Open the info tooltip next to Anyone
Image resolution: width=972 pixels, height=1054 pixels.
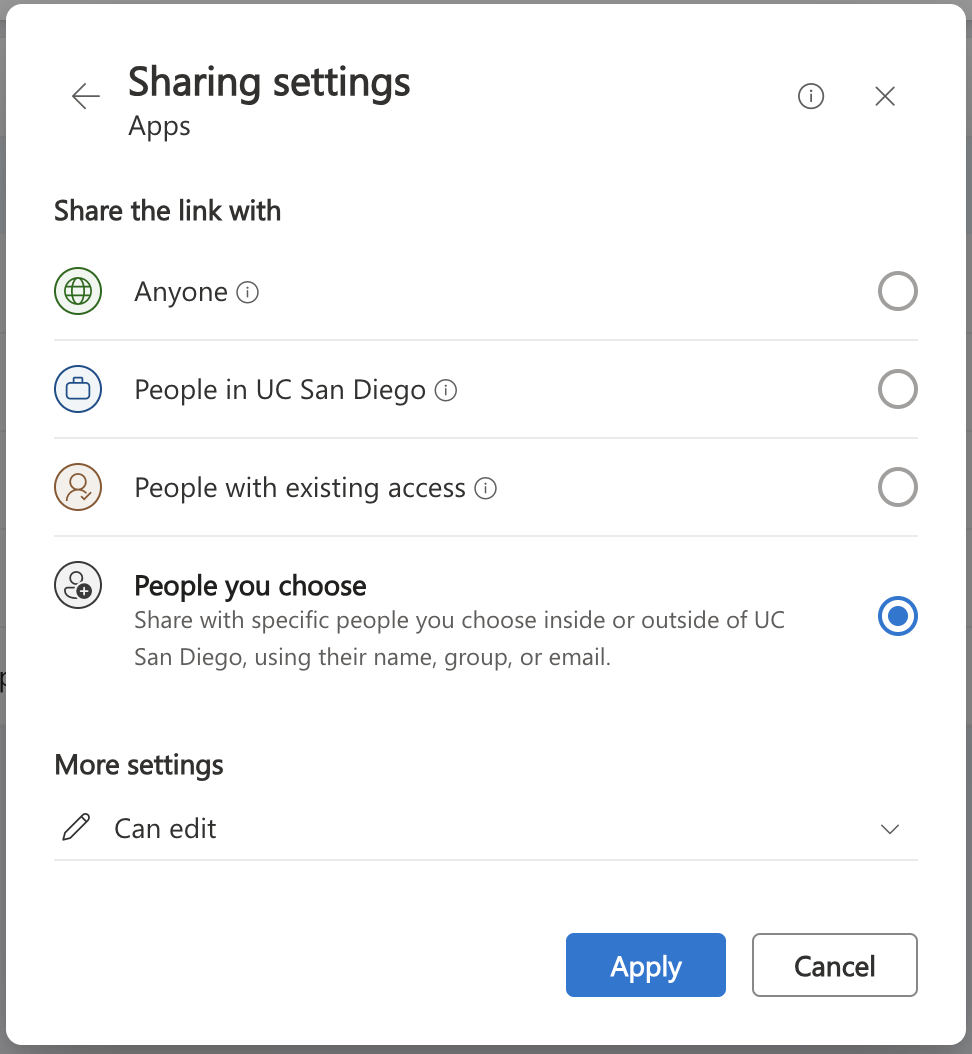pos(249,291)
